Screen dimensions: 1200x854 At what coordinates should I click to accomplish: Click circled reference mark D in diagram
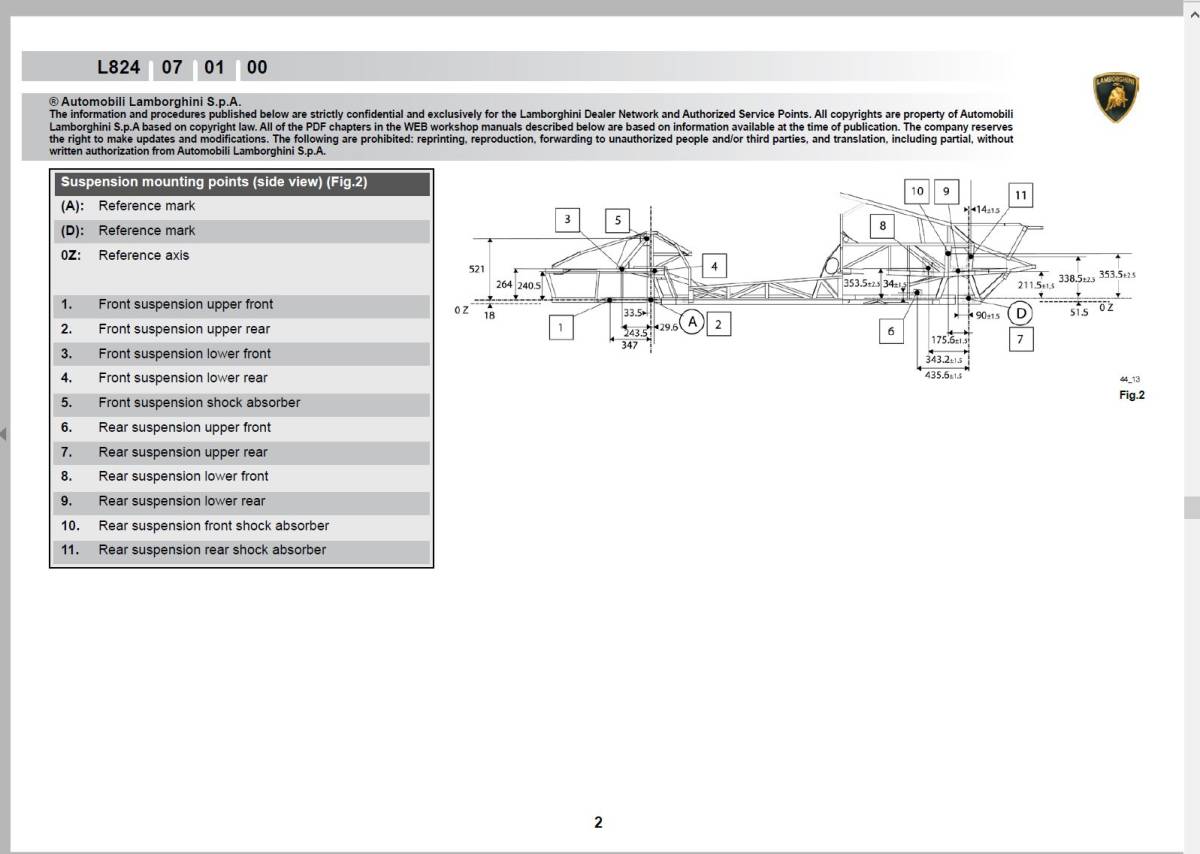pyautogui.click(x=1020, y=313)
